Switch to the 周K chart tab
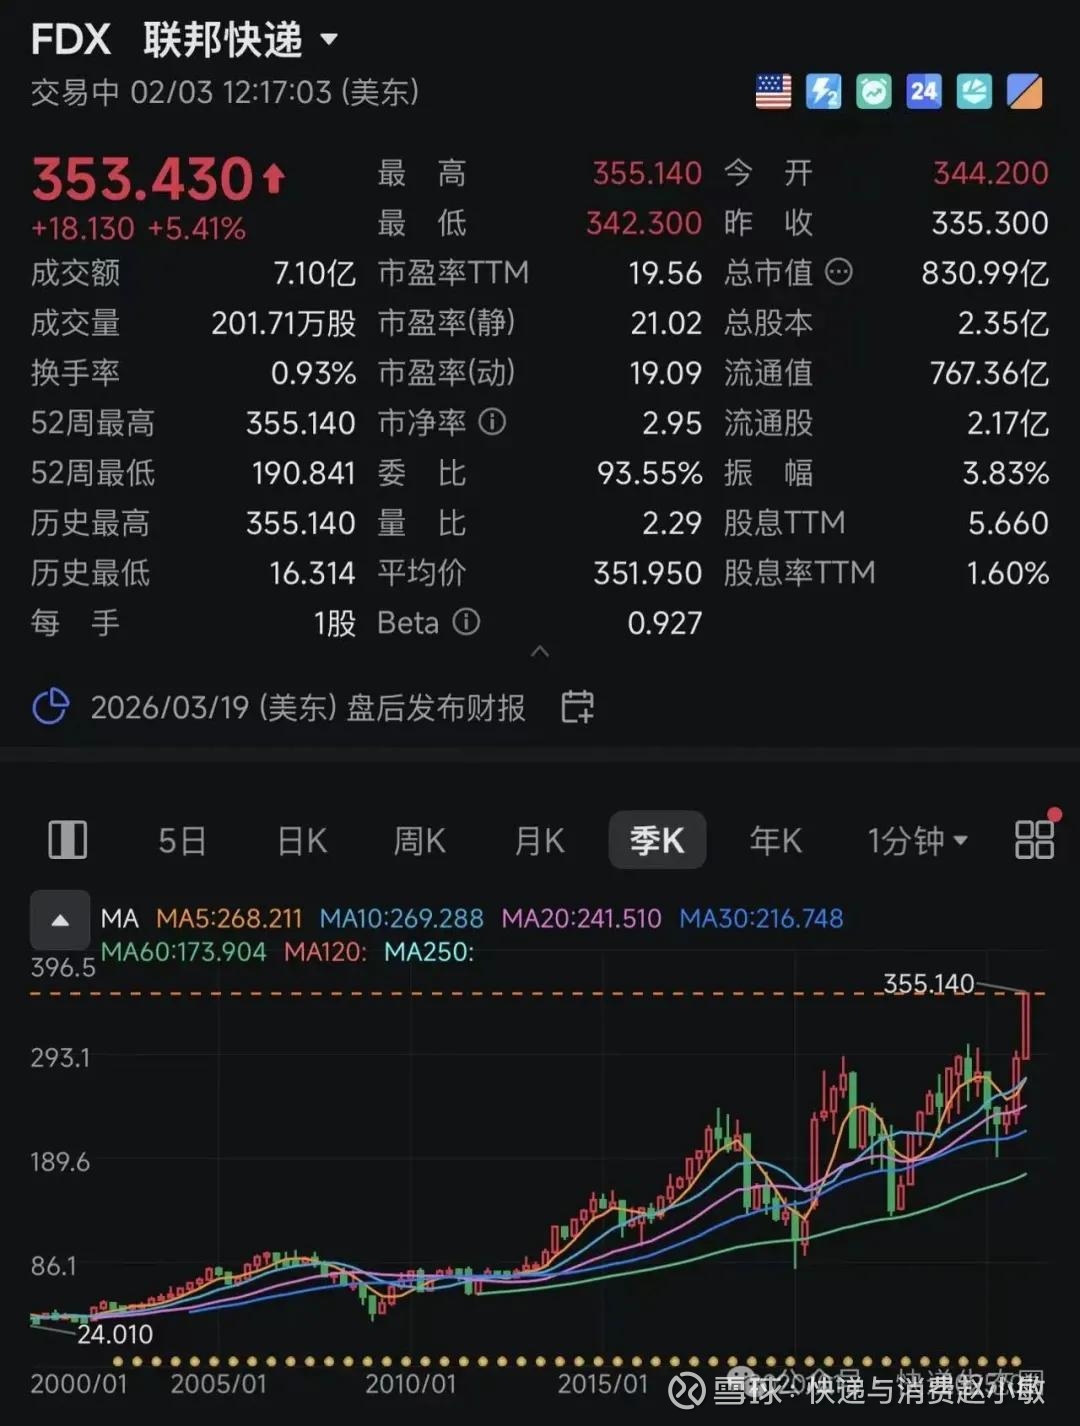1080x1426 pixels. tap(419, 841)
